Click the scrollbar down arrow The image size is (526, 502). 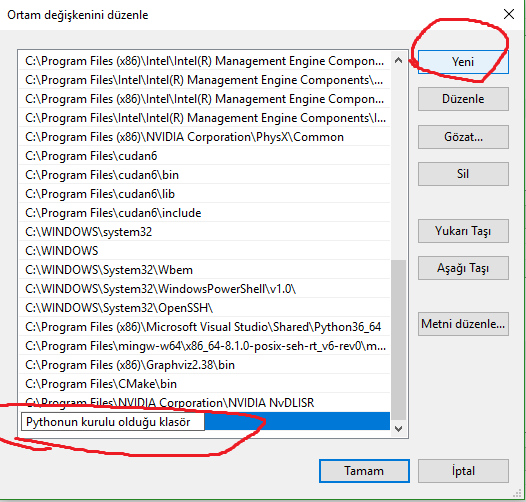point(398,429)
